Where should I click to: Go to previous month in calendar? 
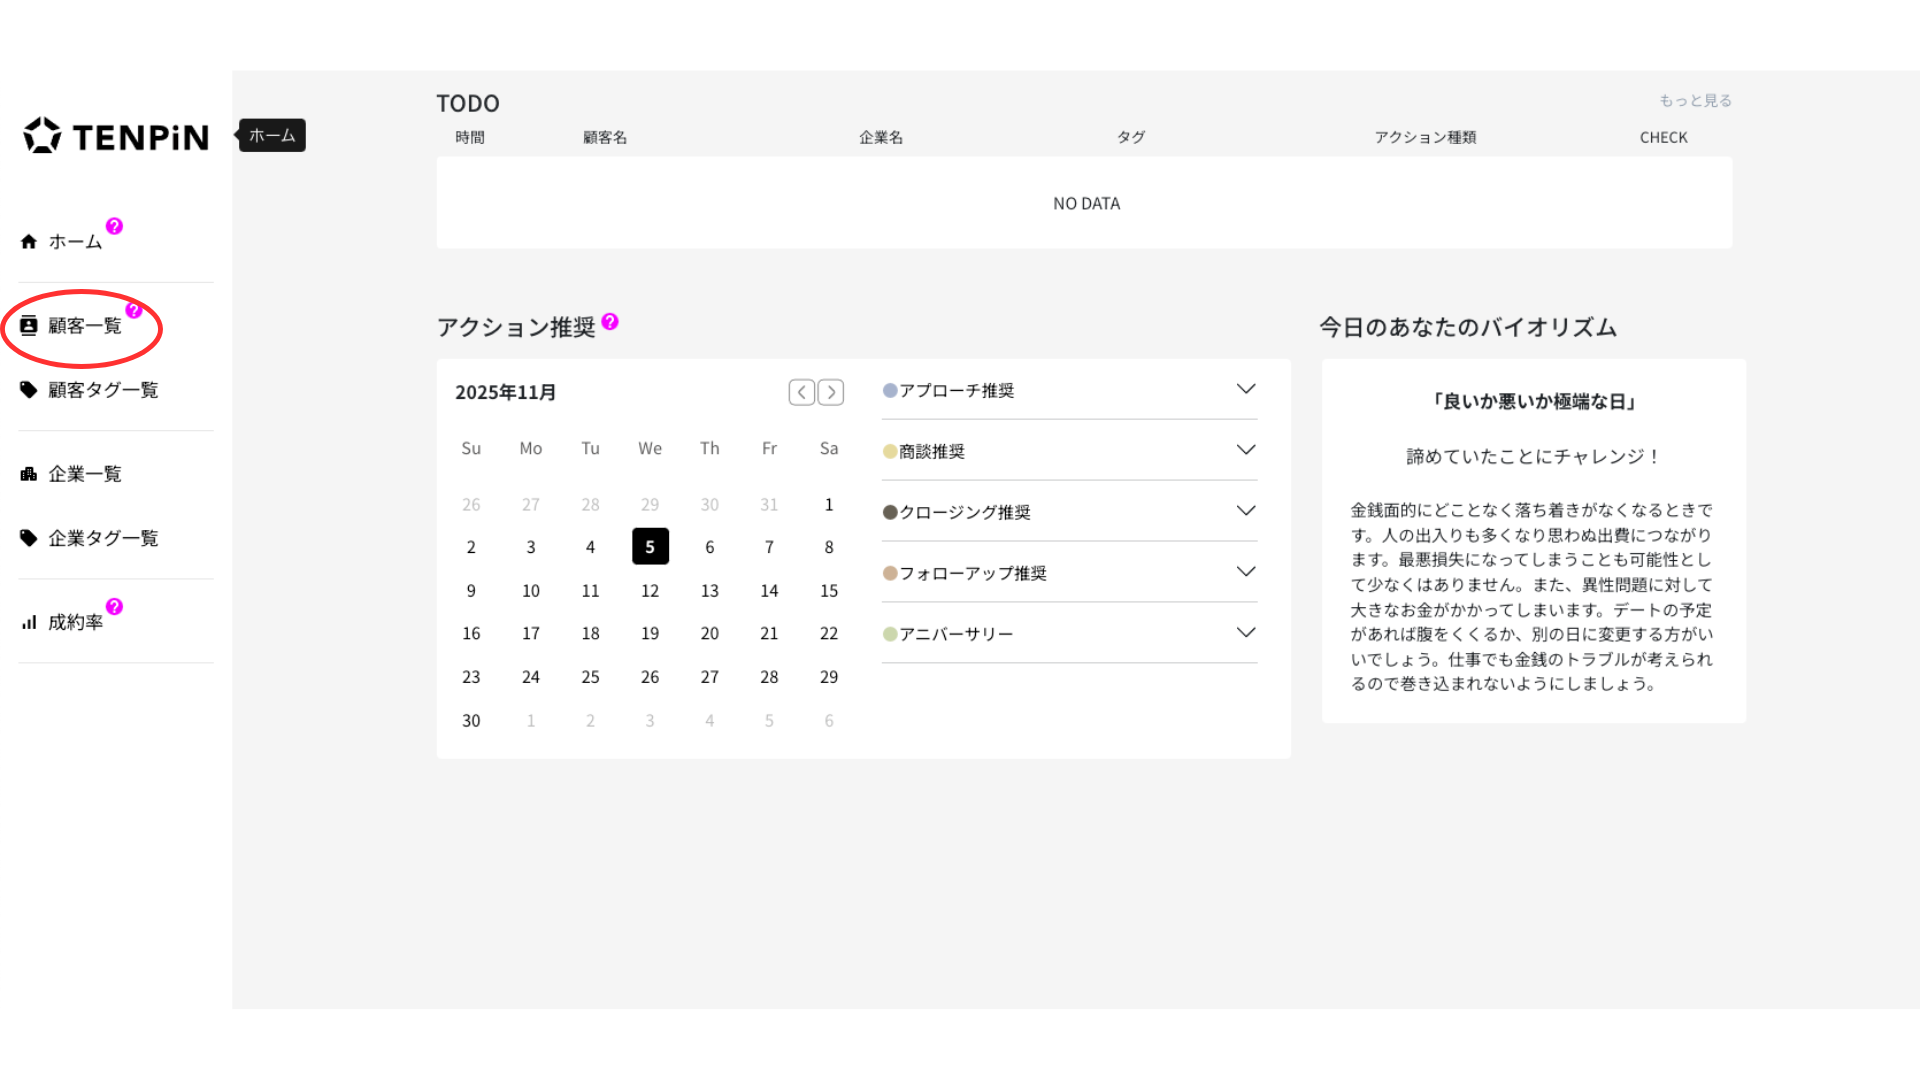coord(801,392)
